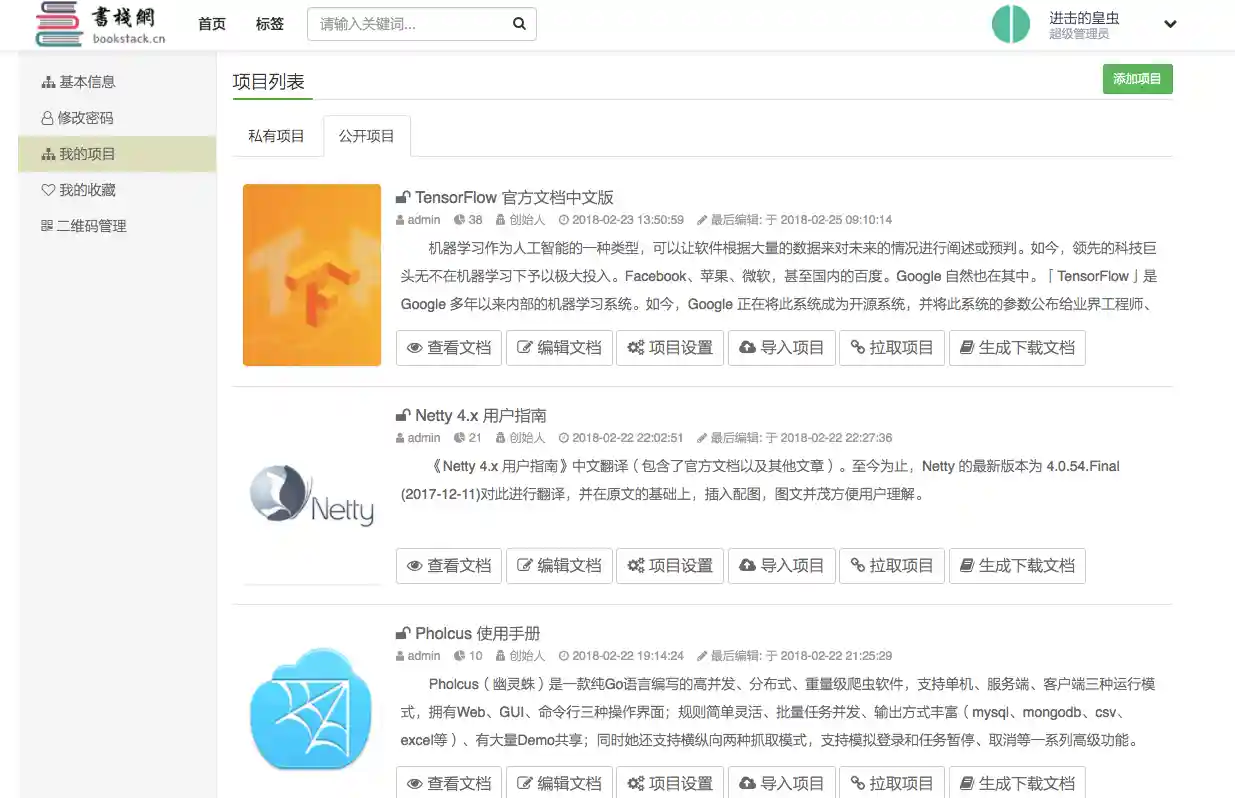The image size is (1235, 798).
Task: Click the green 添加项目 button
Action: click(x=1138, y=78)
